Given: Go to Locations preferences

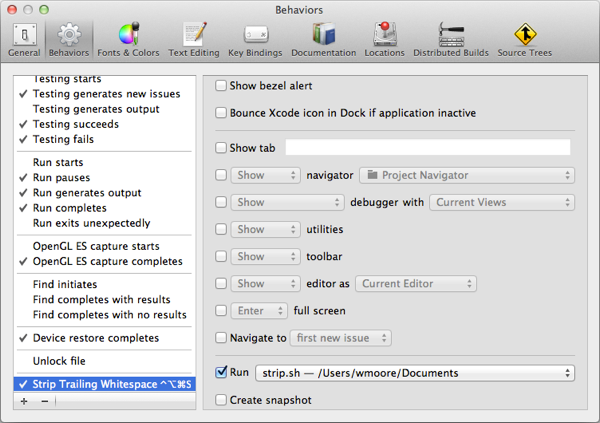Looking at the screenshot, I should [384, 39].
